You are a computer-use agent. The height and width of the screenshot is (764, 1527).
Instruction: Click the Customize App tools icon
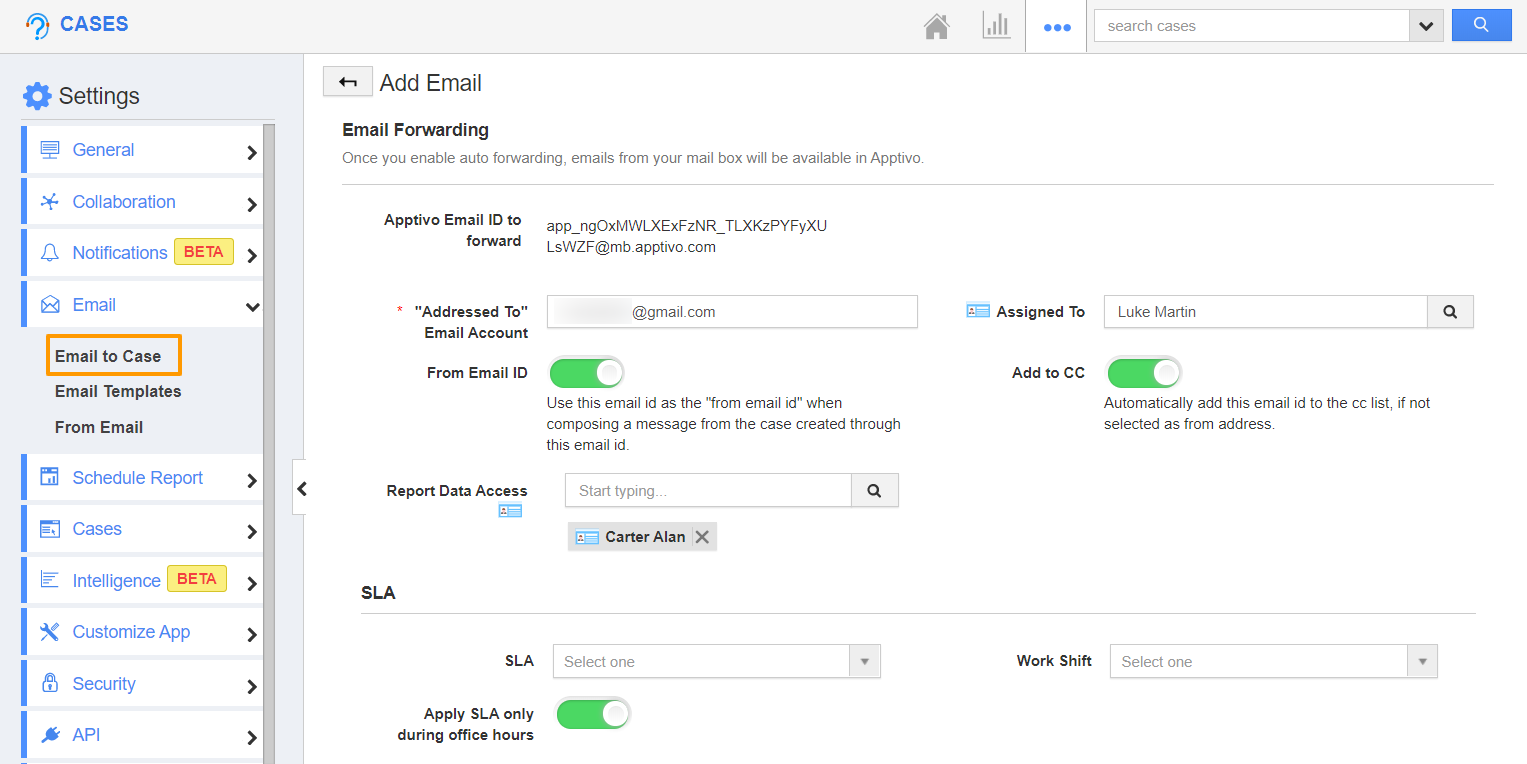coord(50,632)
